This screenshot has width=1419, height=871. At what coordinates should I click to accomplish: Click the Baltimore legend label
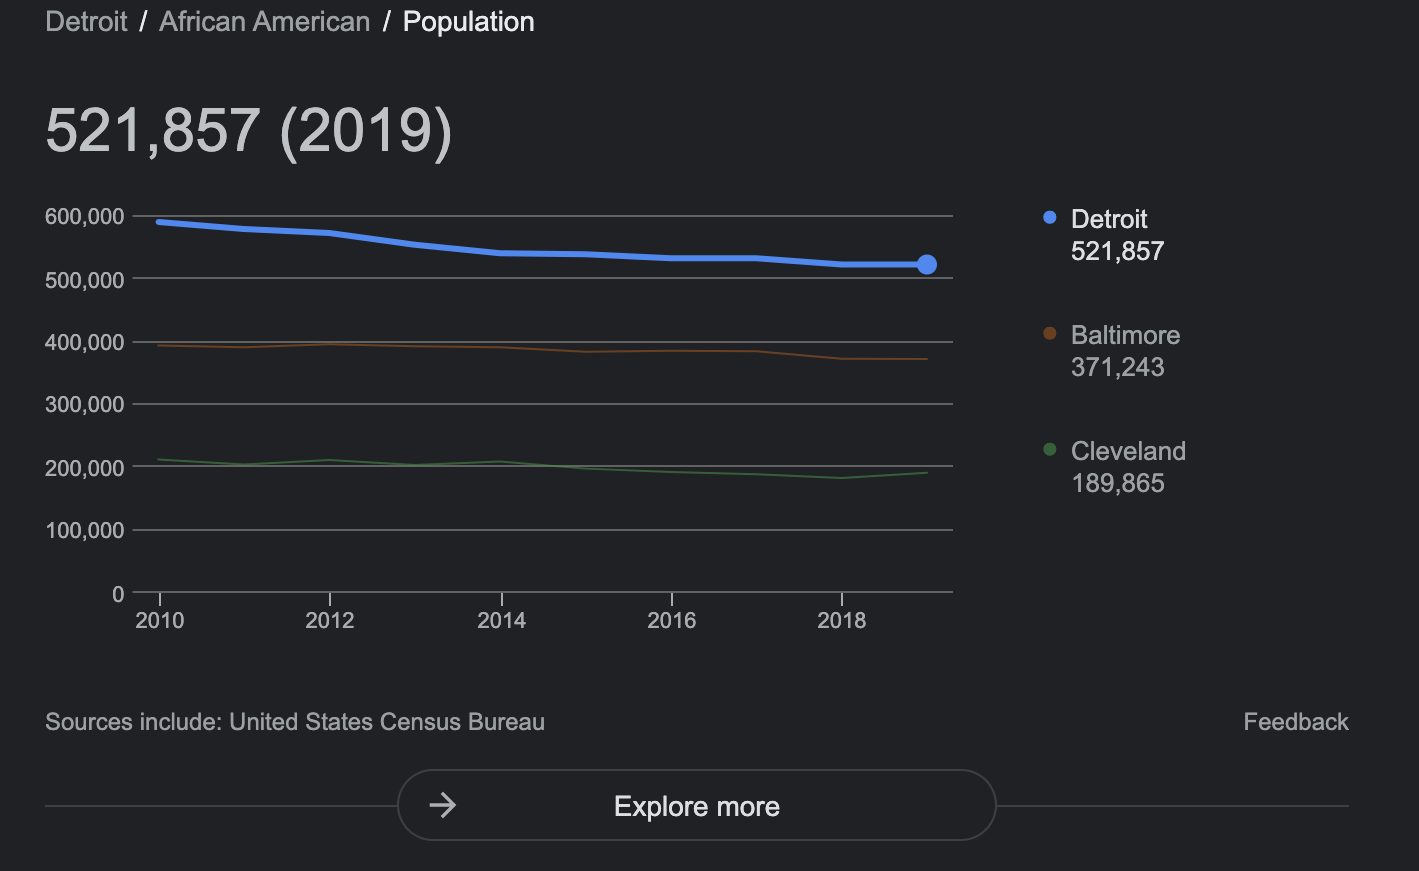1125,335
